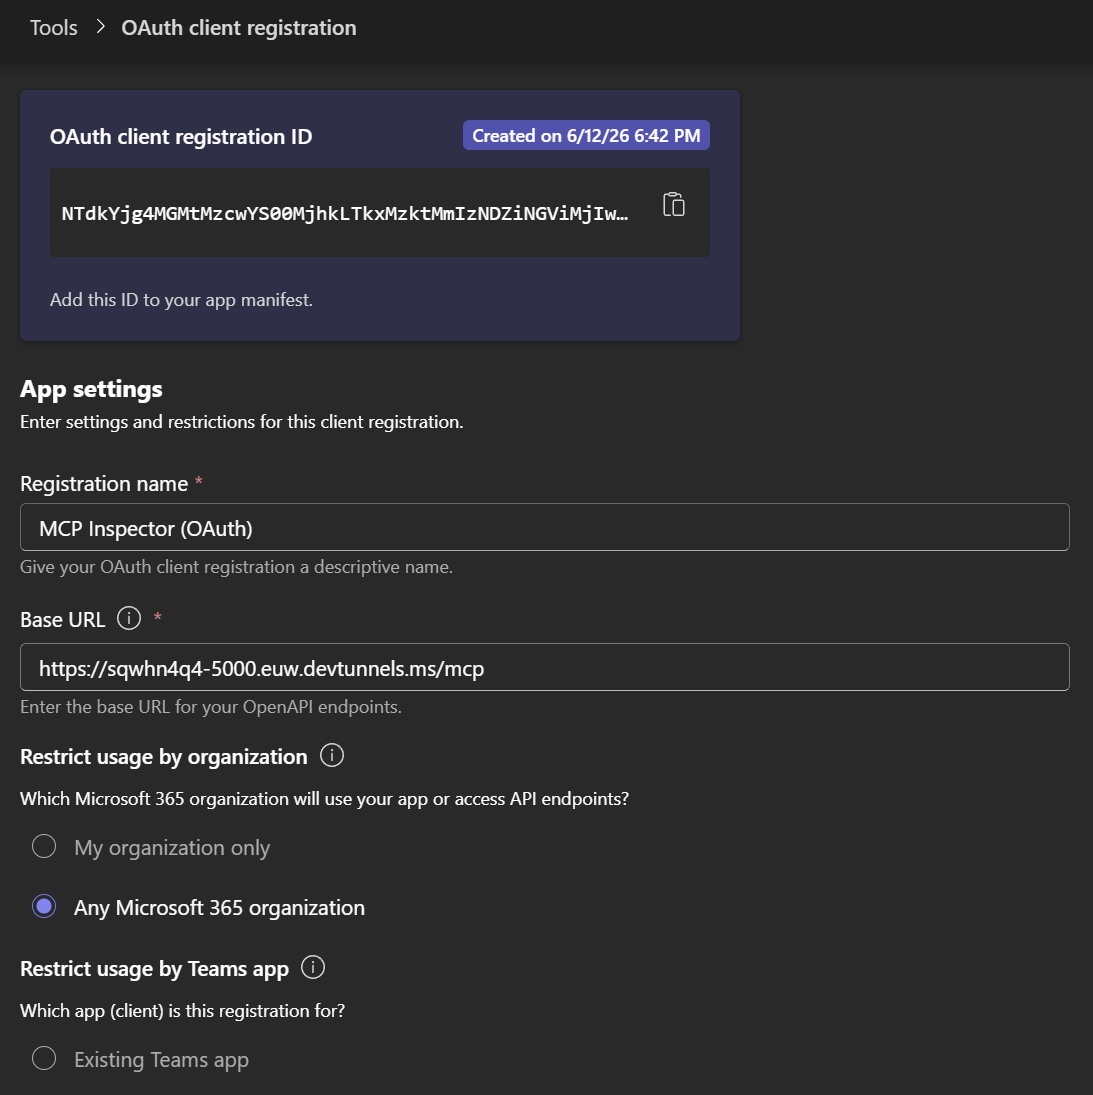Click 'Give your OAuth client registration' hint
The width and height of the screenshot is (1093, 1095).
pos(237,567)
